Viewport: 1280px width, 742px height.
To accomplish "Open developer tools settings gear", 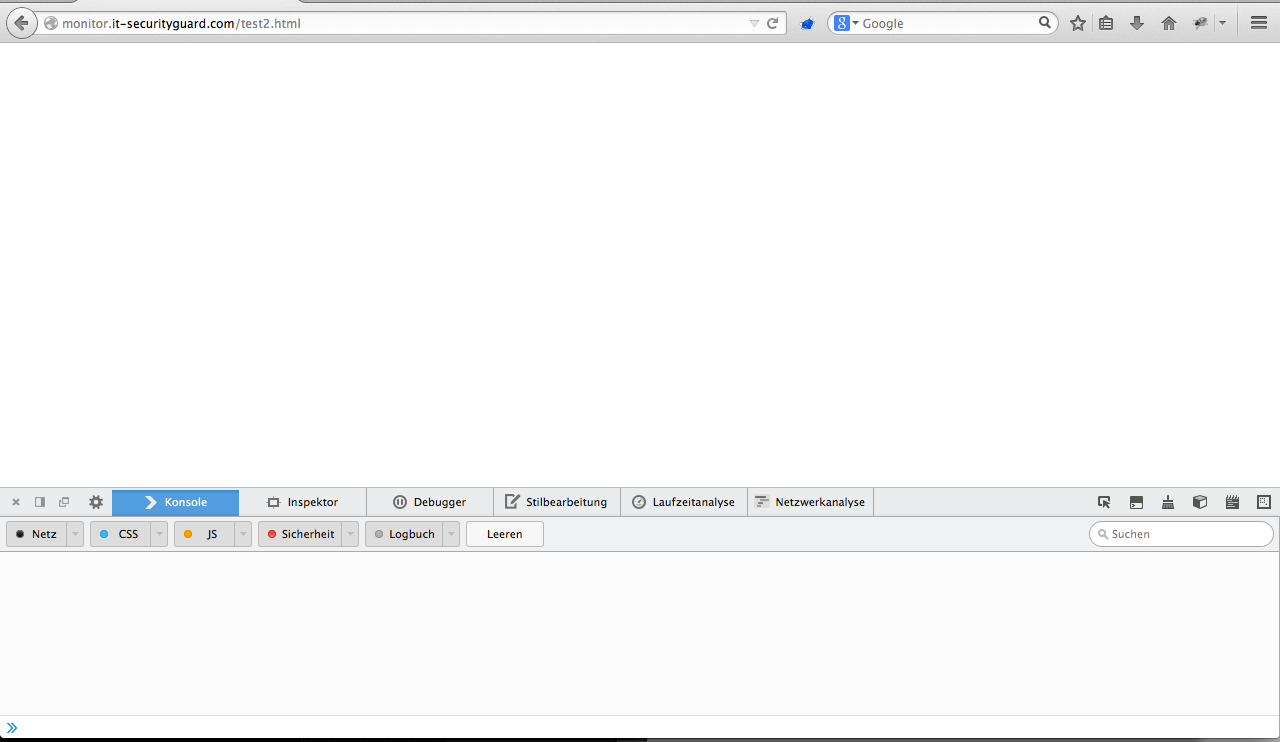I will [x=96, y=502].
